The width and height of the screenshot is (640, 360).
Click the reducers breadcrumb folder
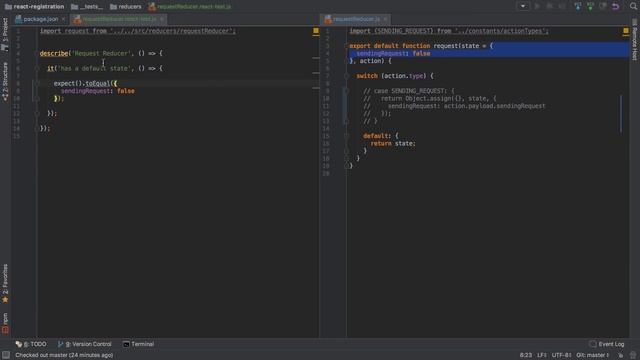(x=126, y=7)
